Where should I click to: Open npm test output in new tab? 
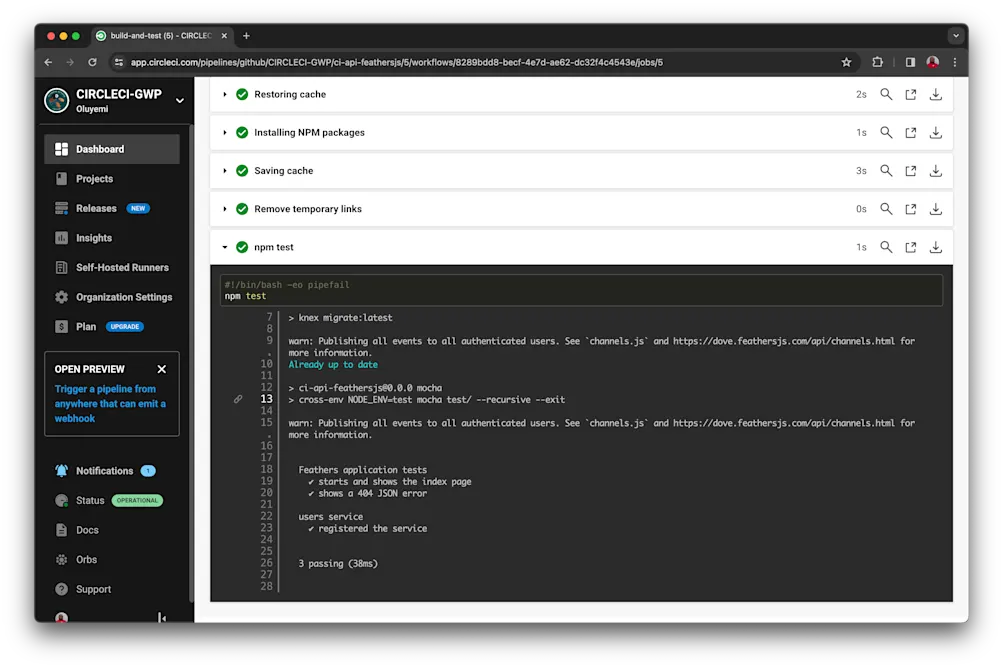(x=910, y=247)
